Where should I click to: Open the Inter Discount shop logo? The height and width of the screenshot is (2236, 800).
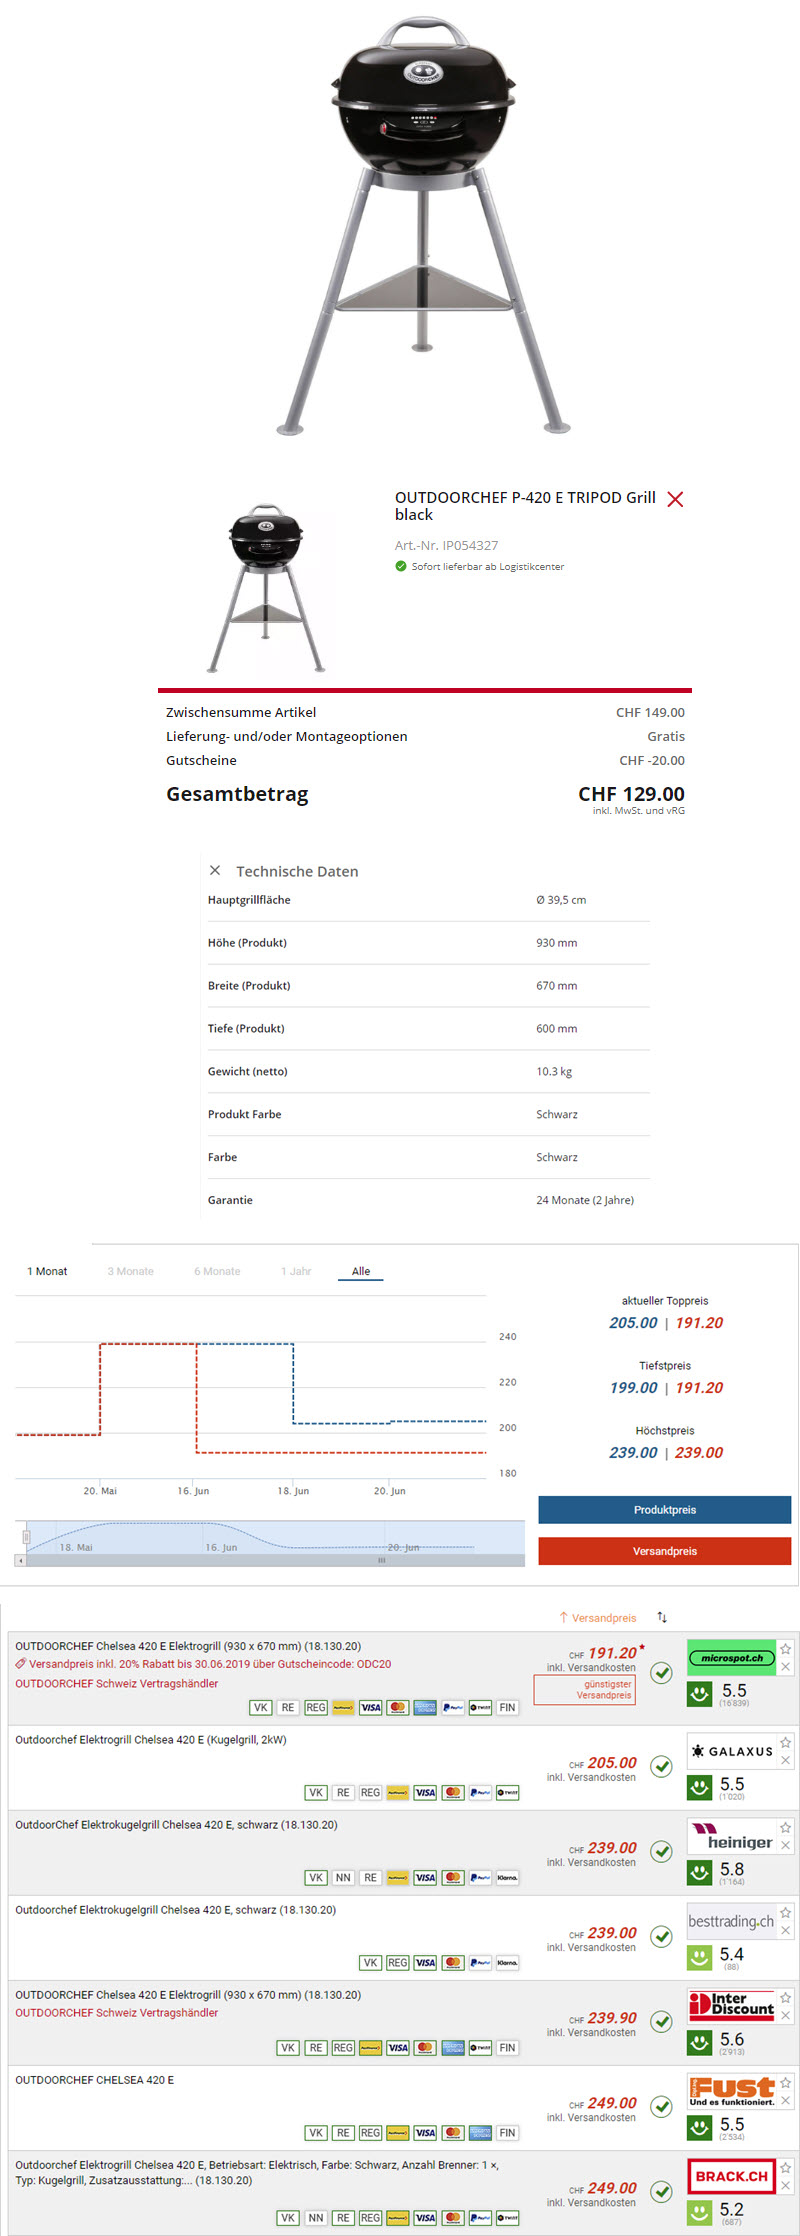coord(732,2004)
